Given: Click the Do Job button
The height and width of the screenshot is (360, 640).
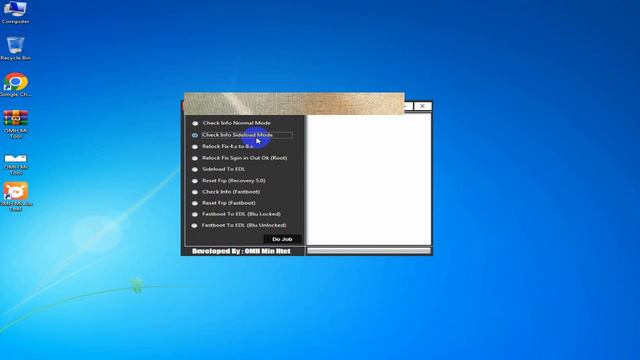Looking at the screenshot, I should pyautogui.click(x=282, y=239).
